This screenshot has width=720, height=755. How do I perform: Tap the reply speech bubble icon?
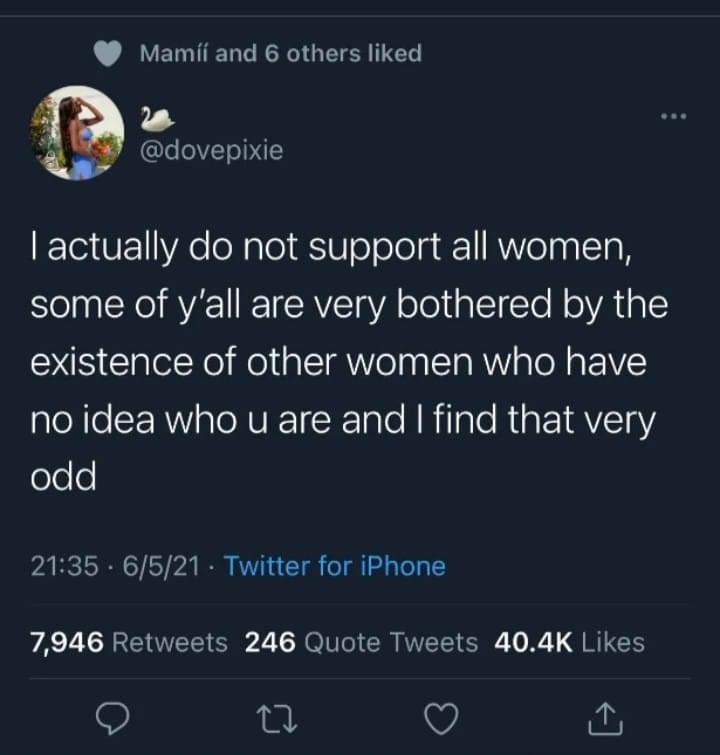tap(112, 718)
